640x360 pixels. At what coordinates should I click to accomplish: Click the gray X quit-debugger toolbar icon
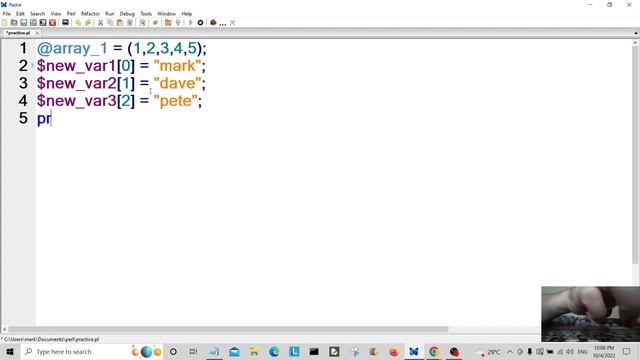pyautogui.click(x=232, y=23)
